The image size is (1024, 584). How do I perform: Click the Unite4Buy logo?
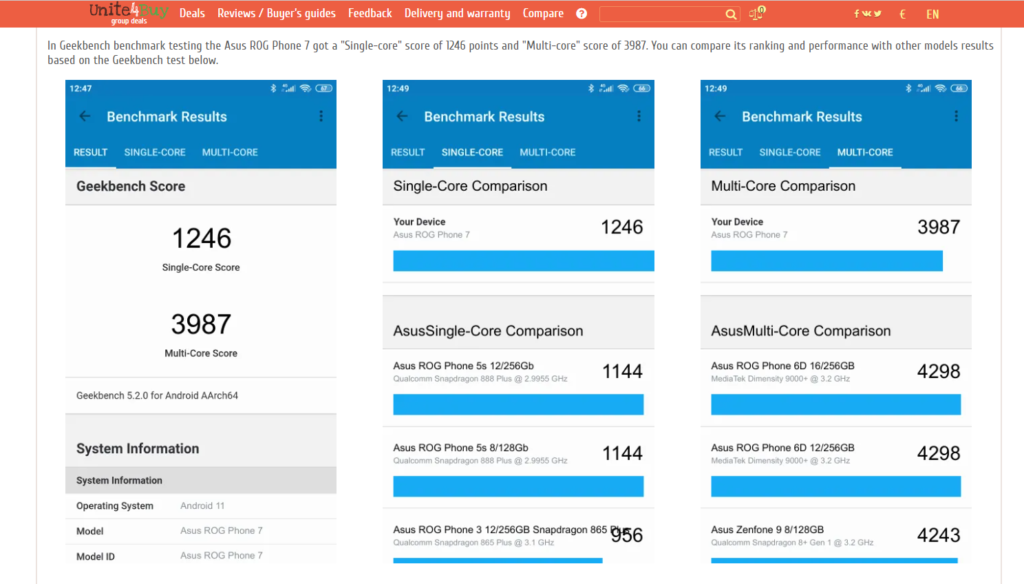point(127,13)
